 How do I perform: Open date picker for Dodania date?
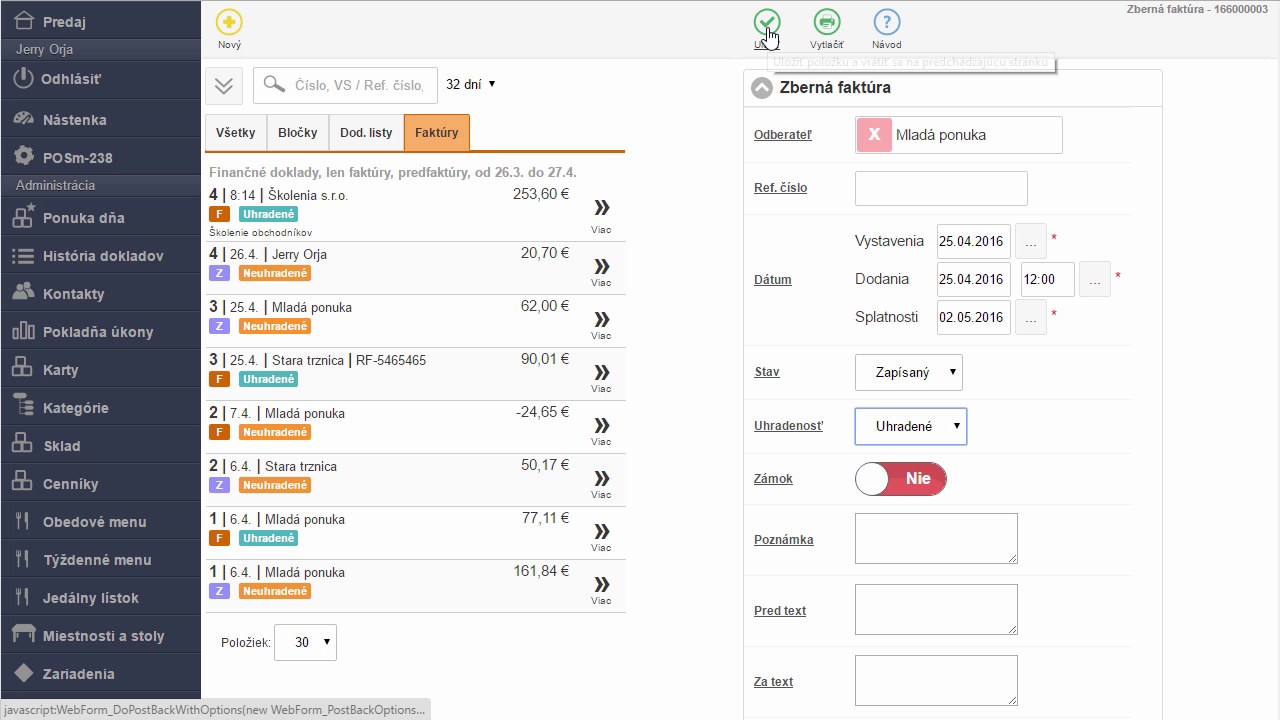[x=1095, y=279]
